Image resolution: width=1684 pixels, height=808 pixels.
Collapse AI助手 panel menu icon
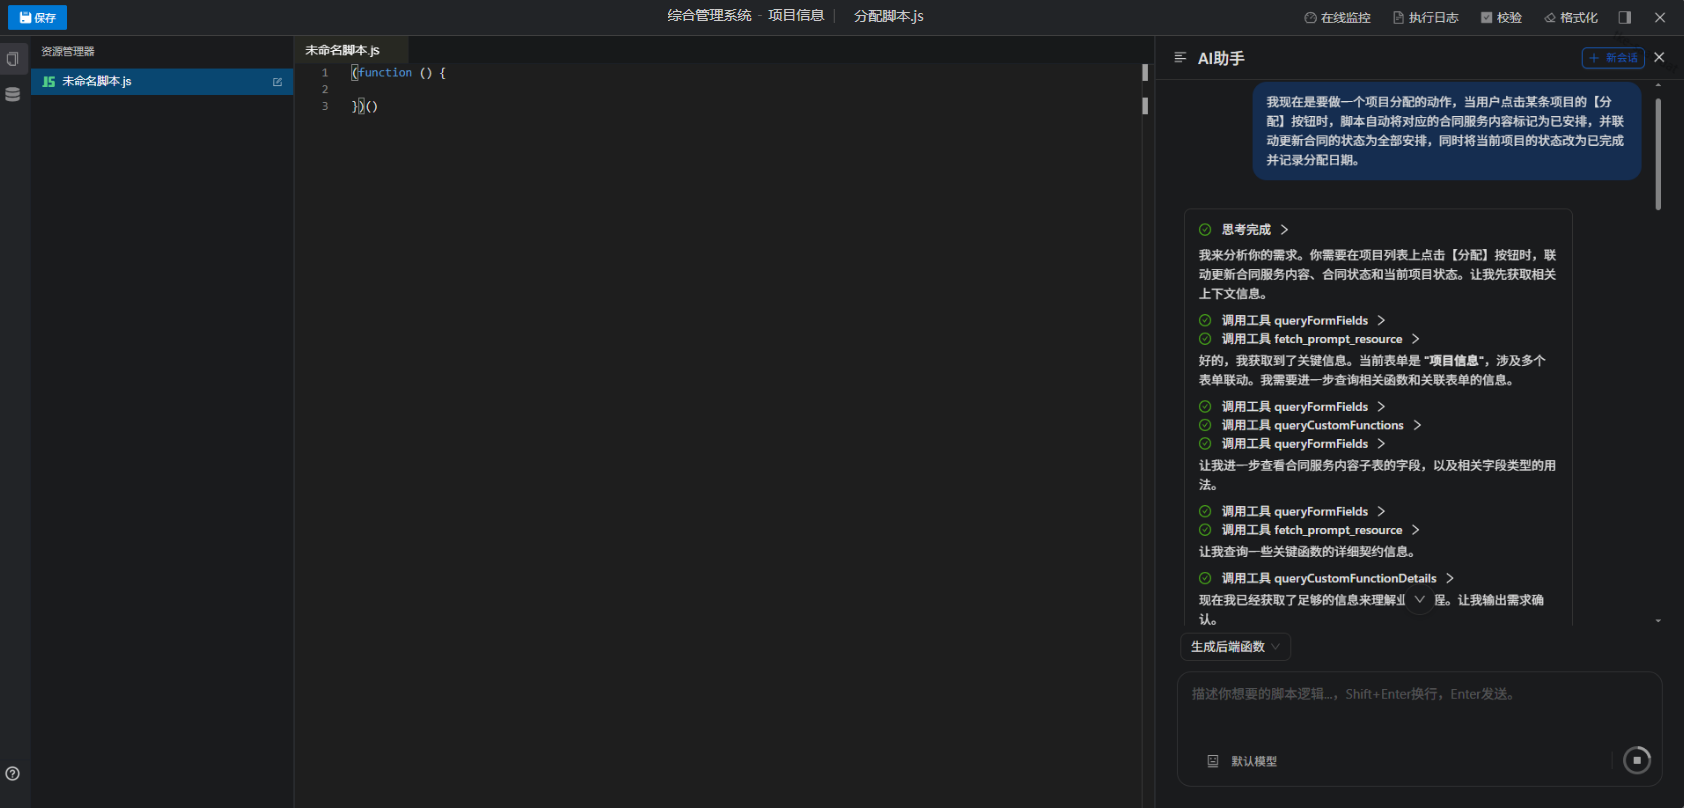[x=1180, y=58]
